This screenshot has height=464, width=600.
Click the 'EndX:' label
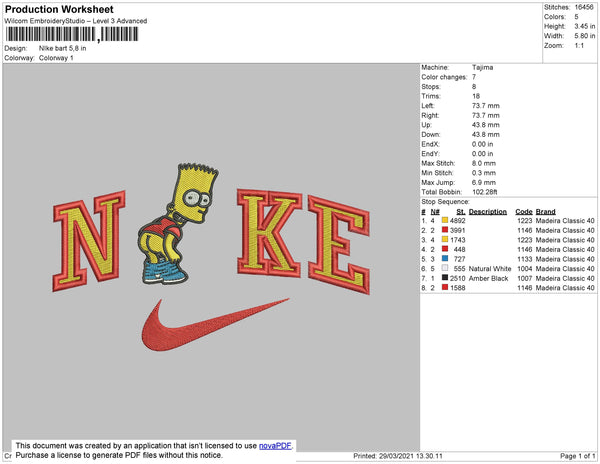tap(430, 144)
